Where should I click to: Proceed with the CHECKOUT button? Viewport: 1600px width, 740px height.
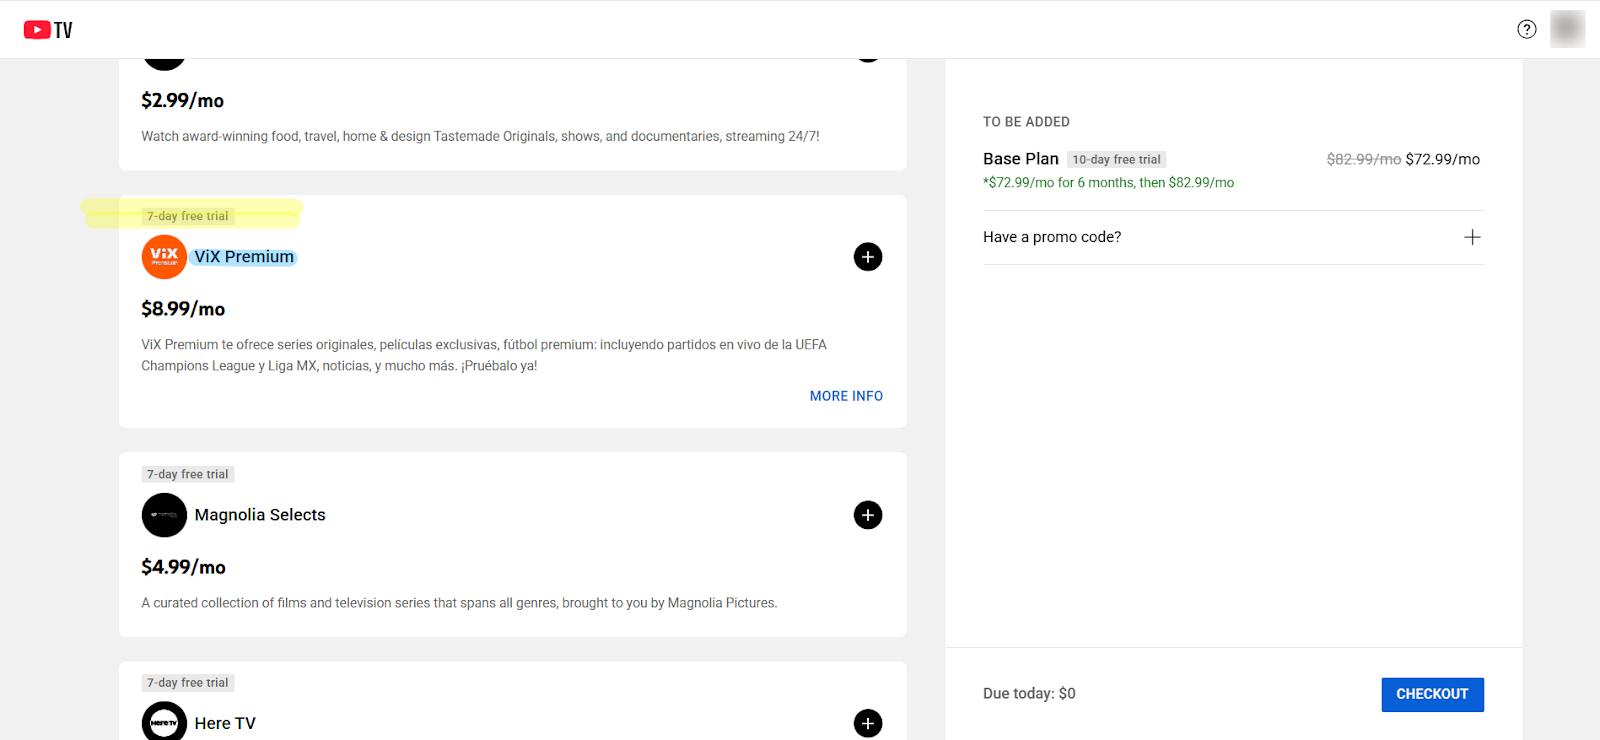point(1432,694)
